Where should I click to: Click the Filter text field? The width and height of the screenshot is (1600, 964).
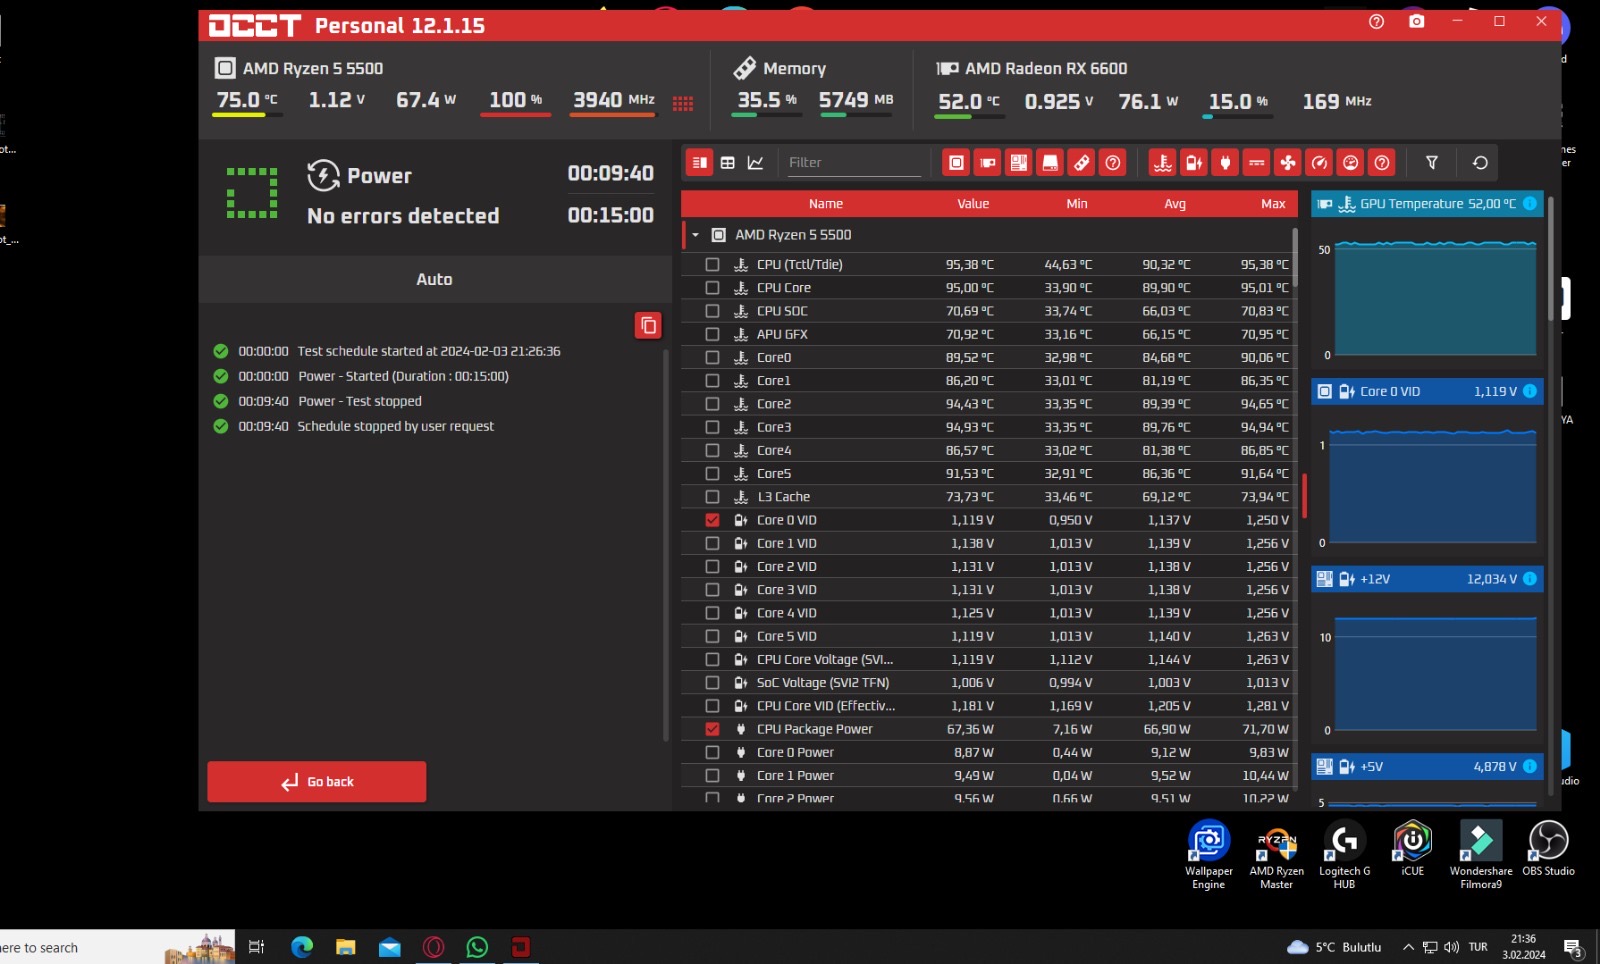[x=853, y=163]
